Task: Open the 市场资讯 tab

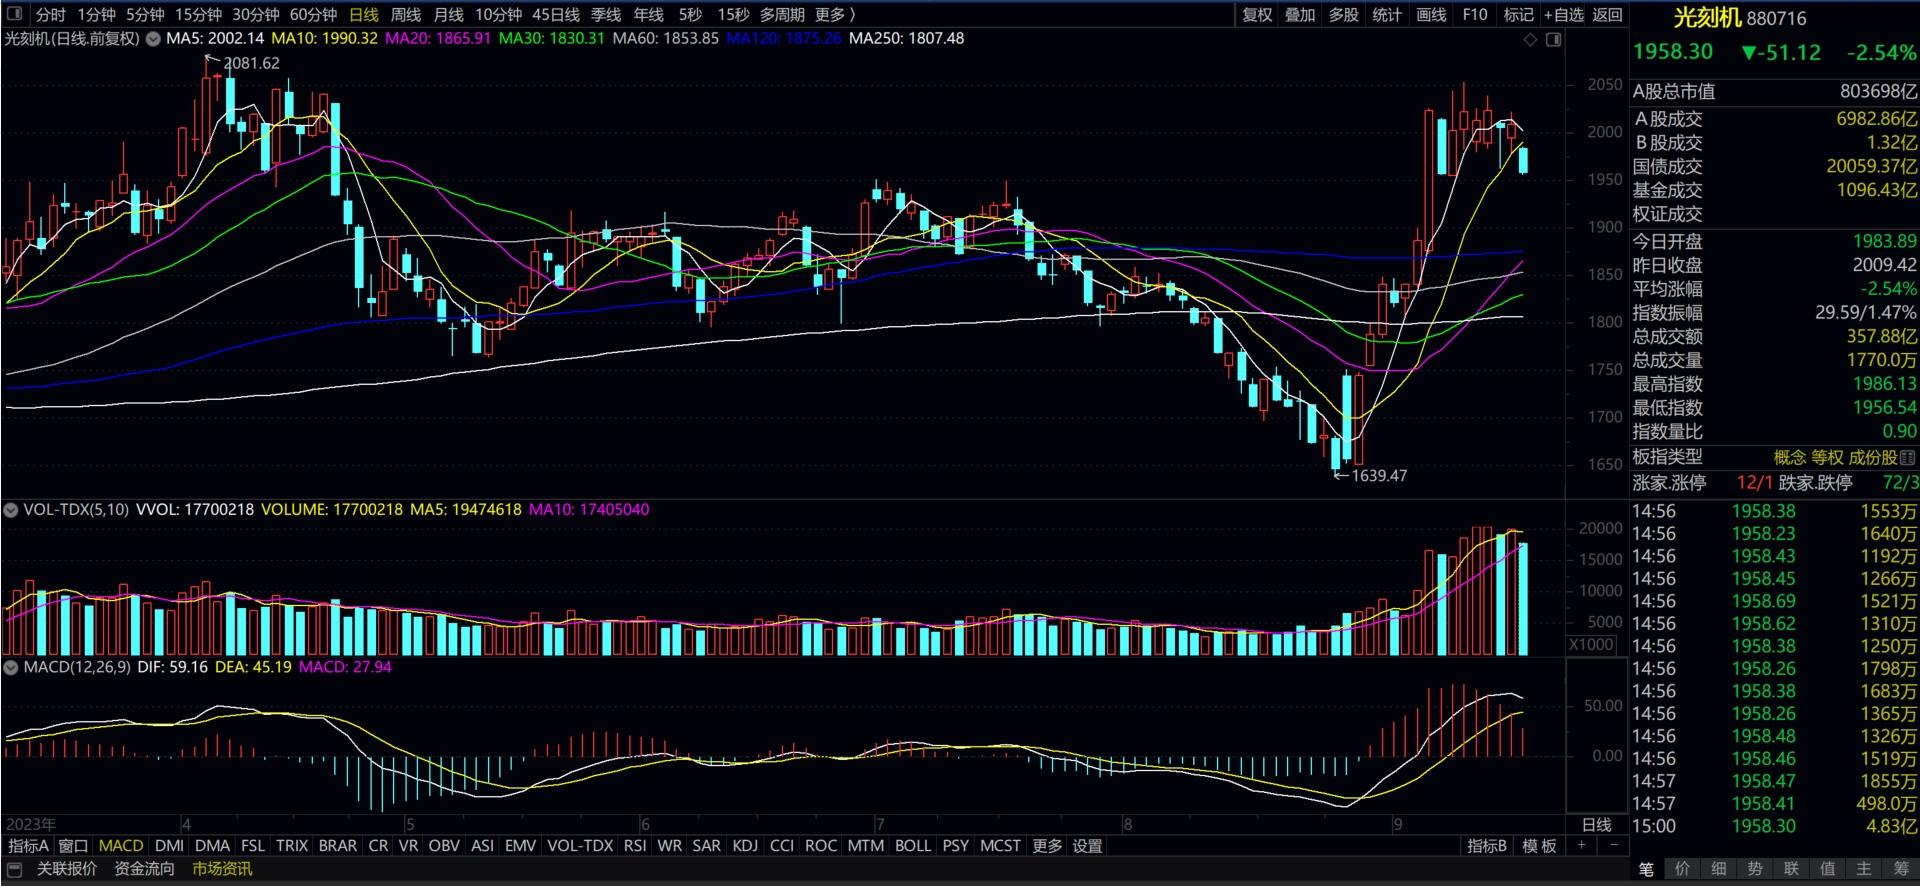Action: click(222, 869)
